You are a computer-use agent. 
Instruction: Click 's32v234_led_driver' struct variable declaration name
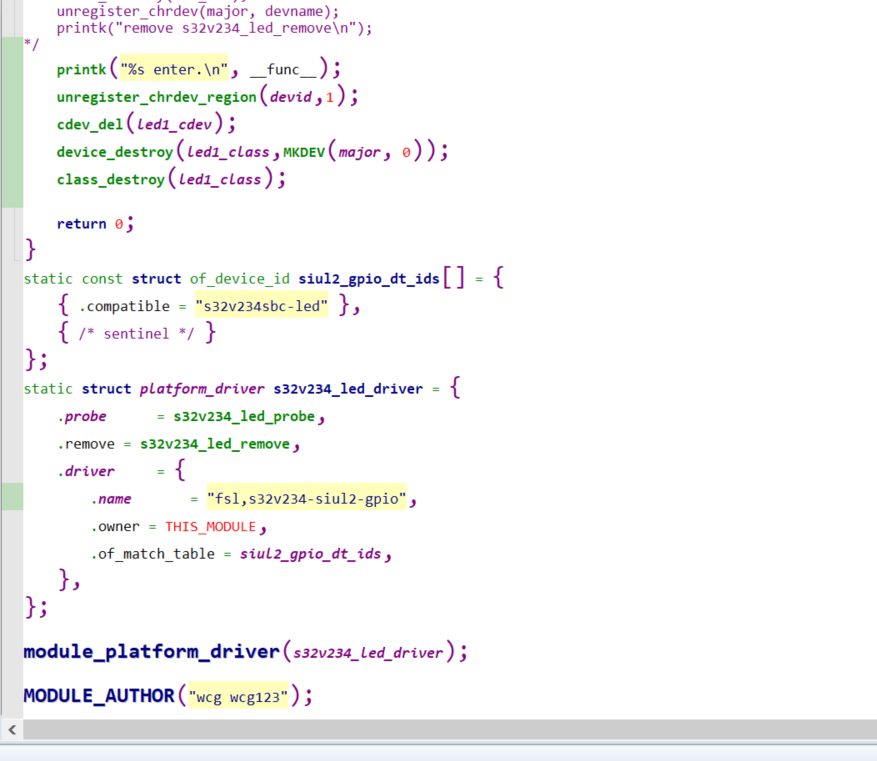(x=348, y=389)
